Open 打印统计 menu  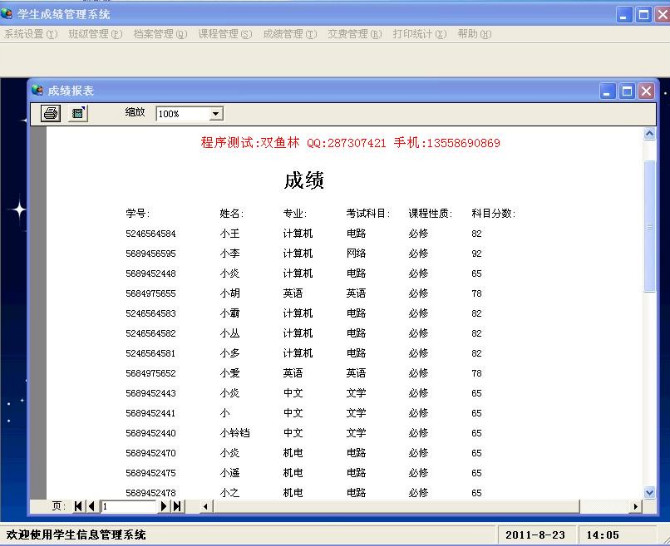click(420, 34)
